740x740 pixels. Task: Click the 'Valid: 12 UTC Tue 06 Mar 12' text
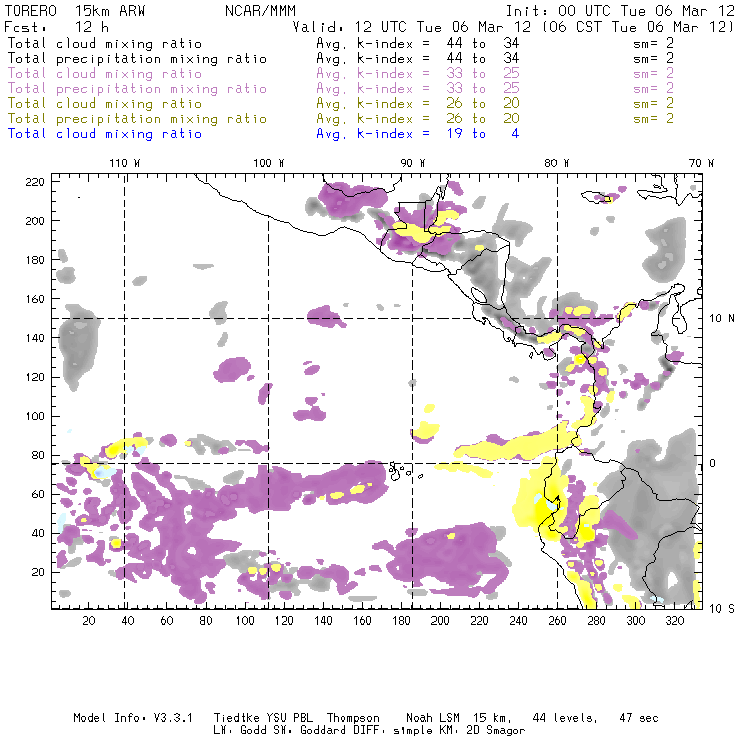[x=411, y=27]
